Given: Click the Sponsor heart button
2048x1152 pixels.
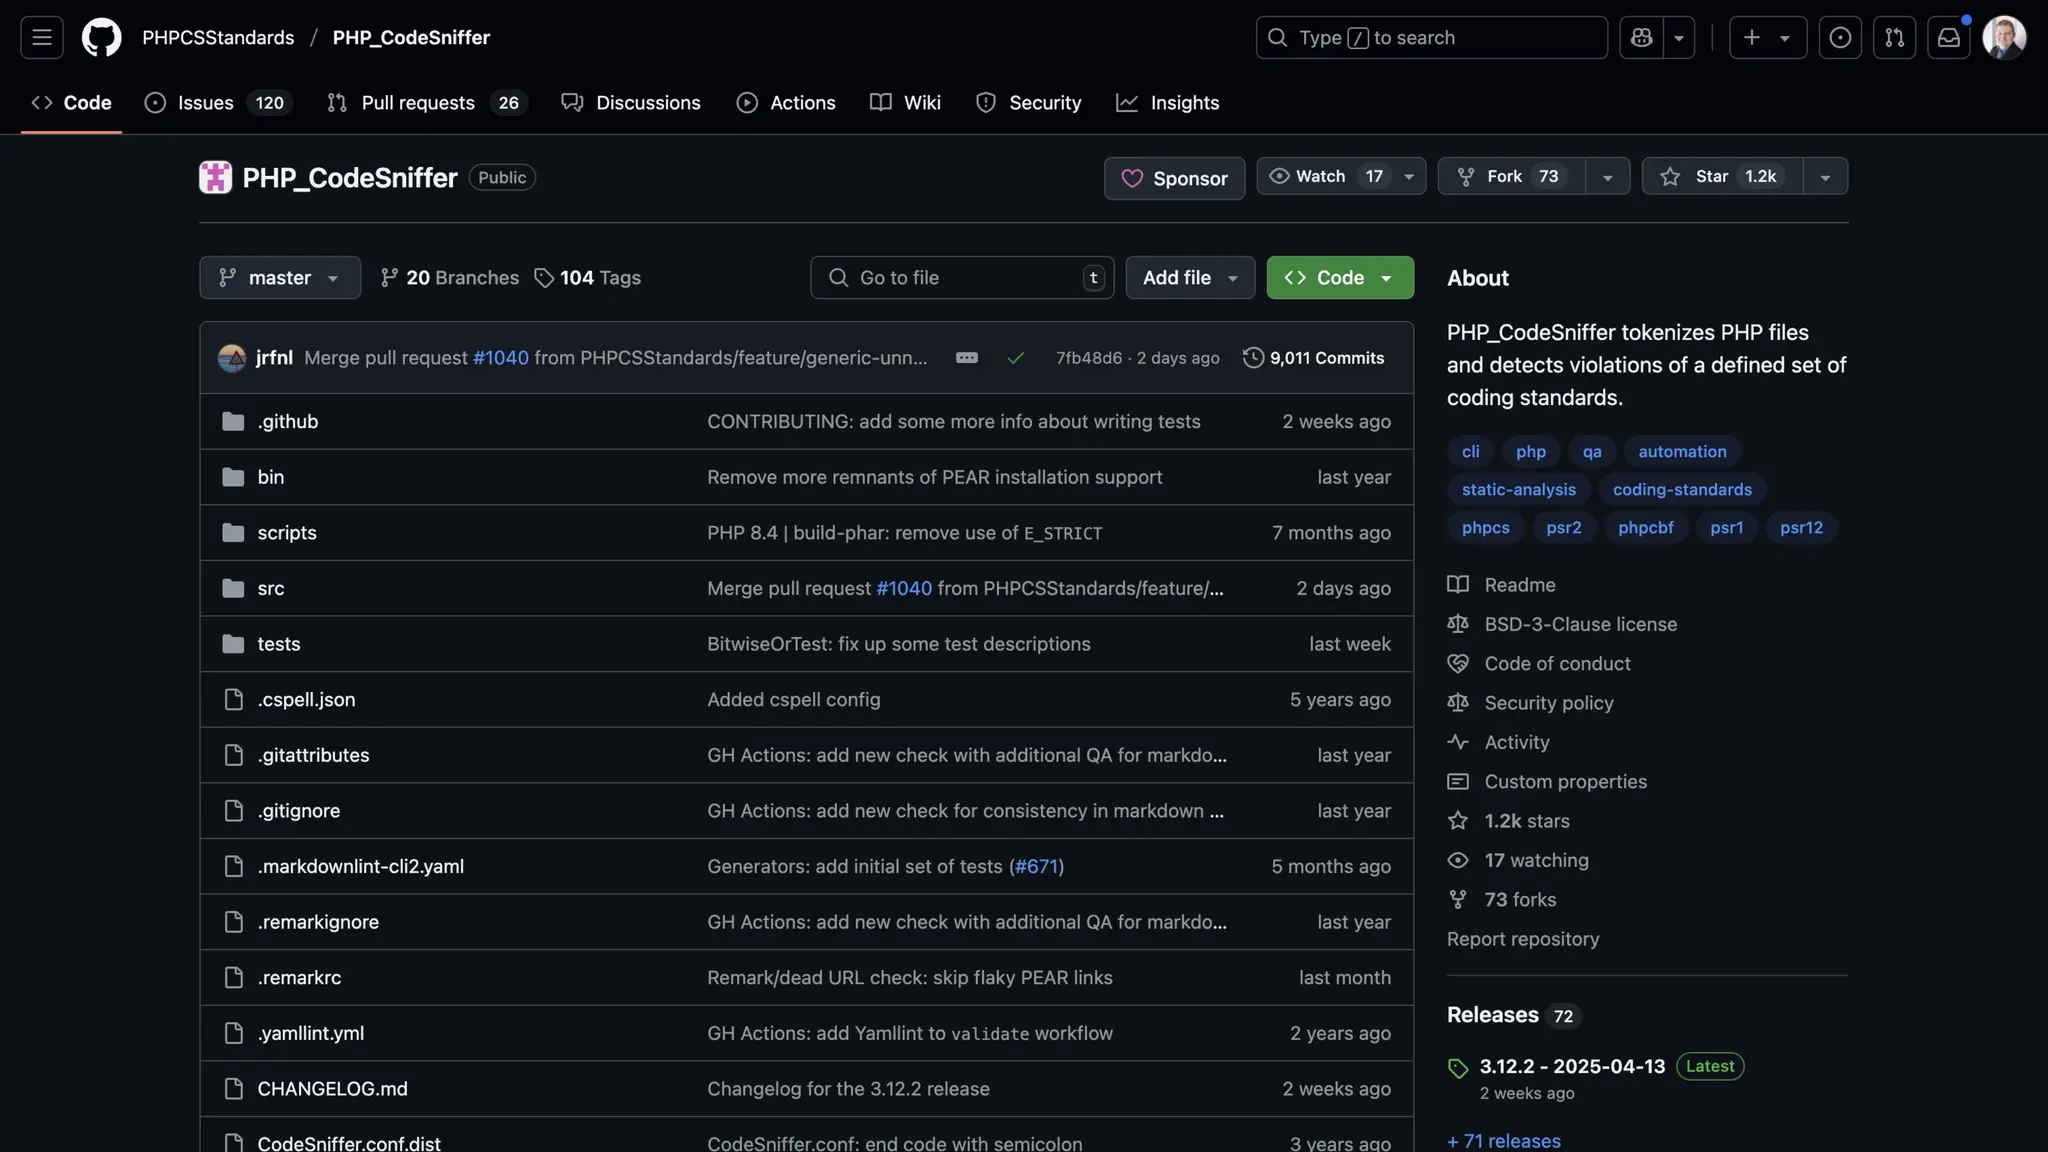Looking at the screenshot, I should [1174, 178].
